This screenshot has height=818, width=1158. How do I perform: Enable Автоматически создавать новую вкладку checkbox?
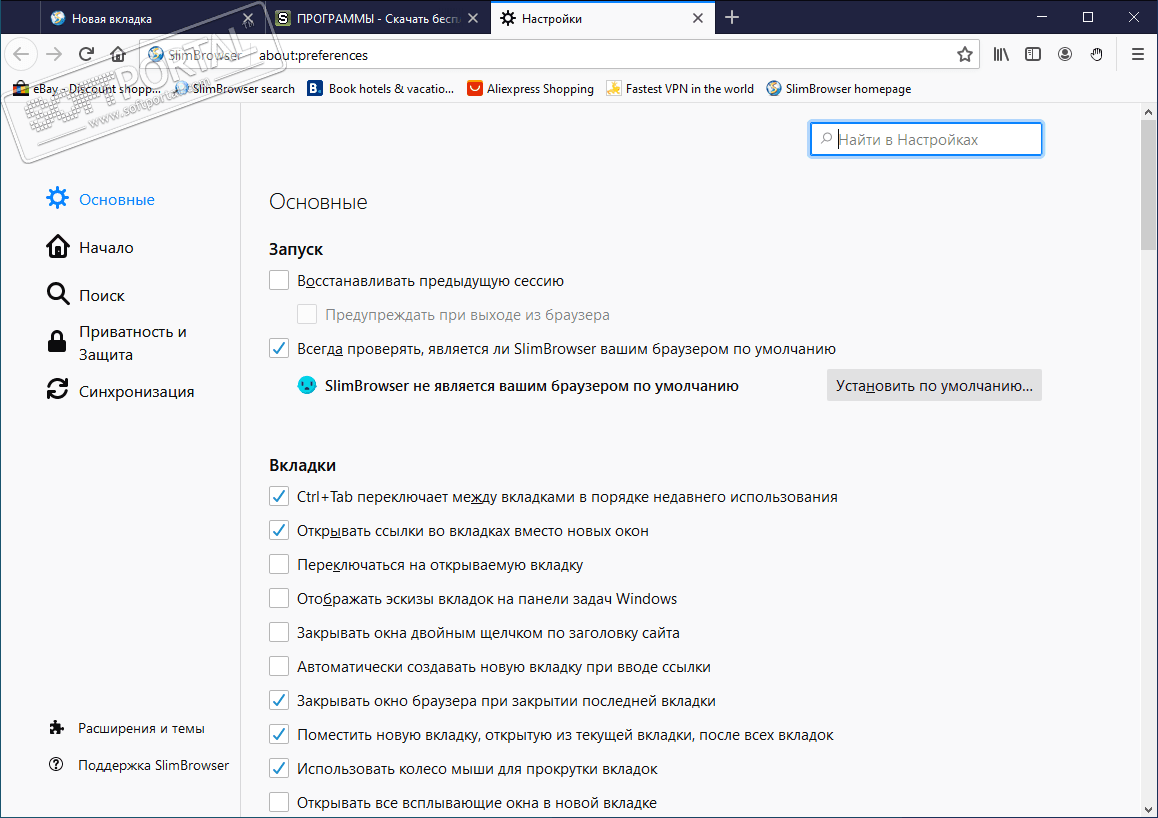(x=278, y=667)
